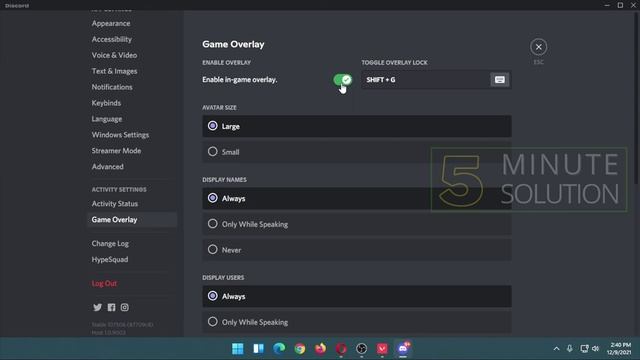Toggle the Enable in-game overlay switch
Image resolution: width=640 pixels, height=360 pixels.
[x=342, y=80]
